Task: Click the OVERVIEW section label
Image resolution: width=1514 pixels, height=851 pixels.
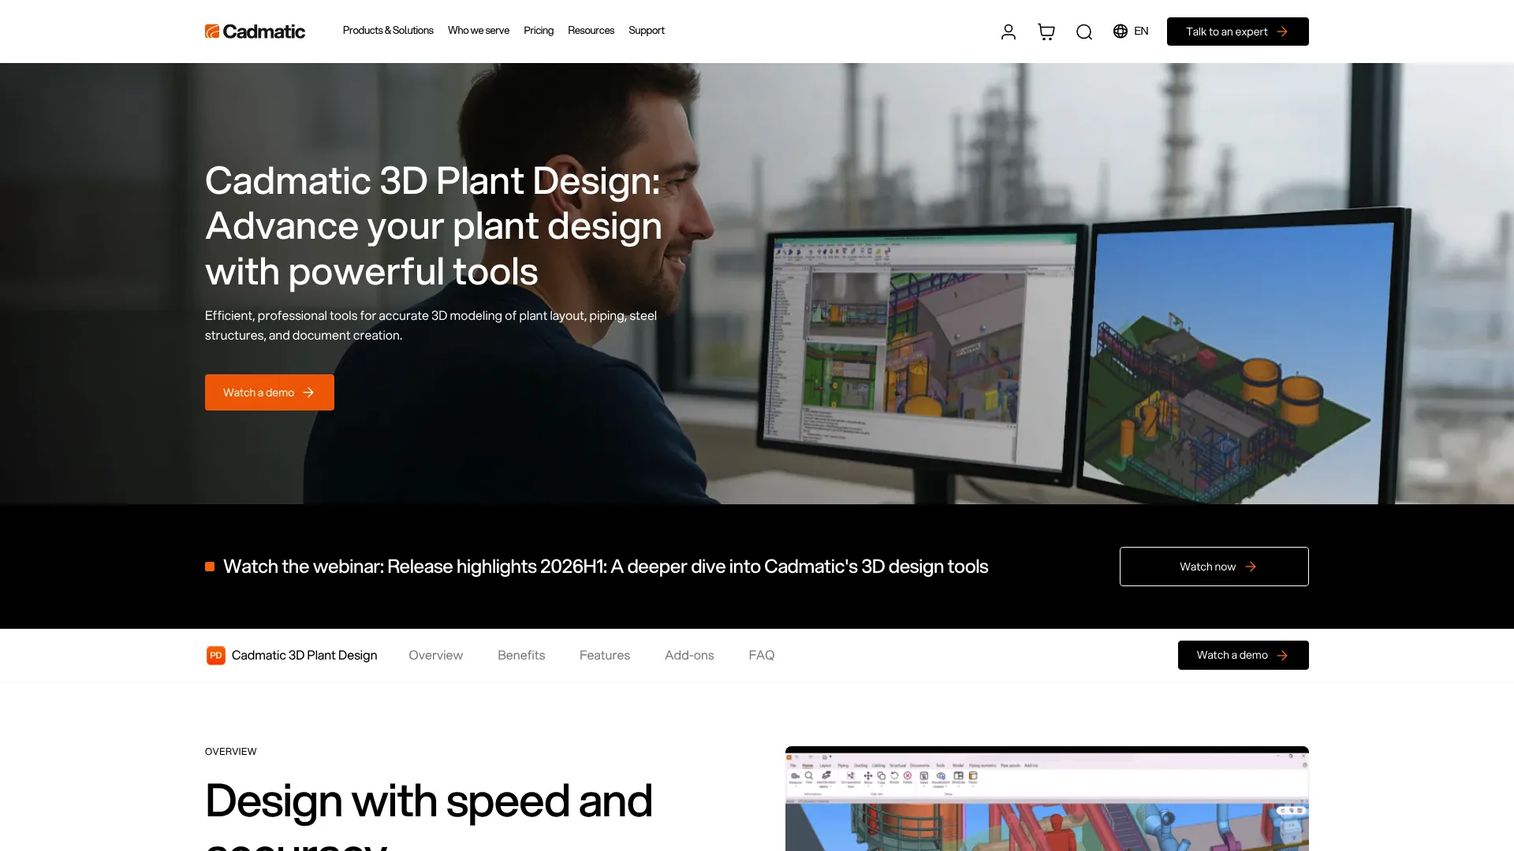Action: tap(231, 751)
